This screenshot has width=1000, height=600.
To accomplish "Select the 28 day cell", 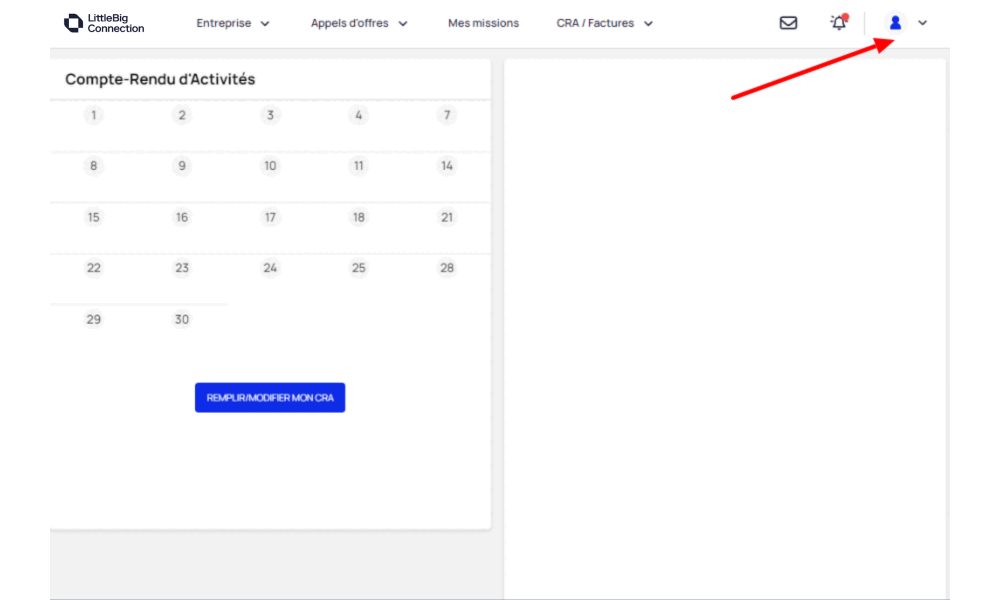I will (447, 268).
